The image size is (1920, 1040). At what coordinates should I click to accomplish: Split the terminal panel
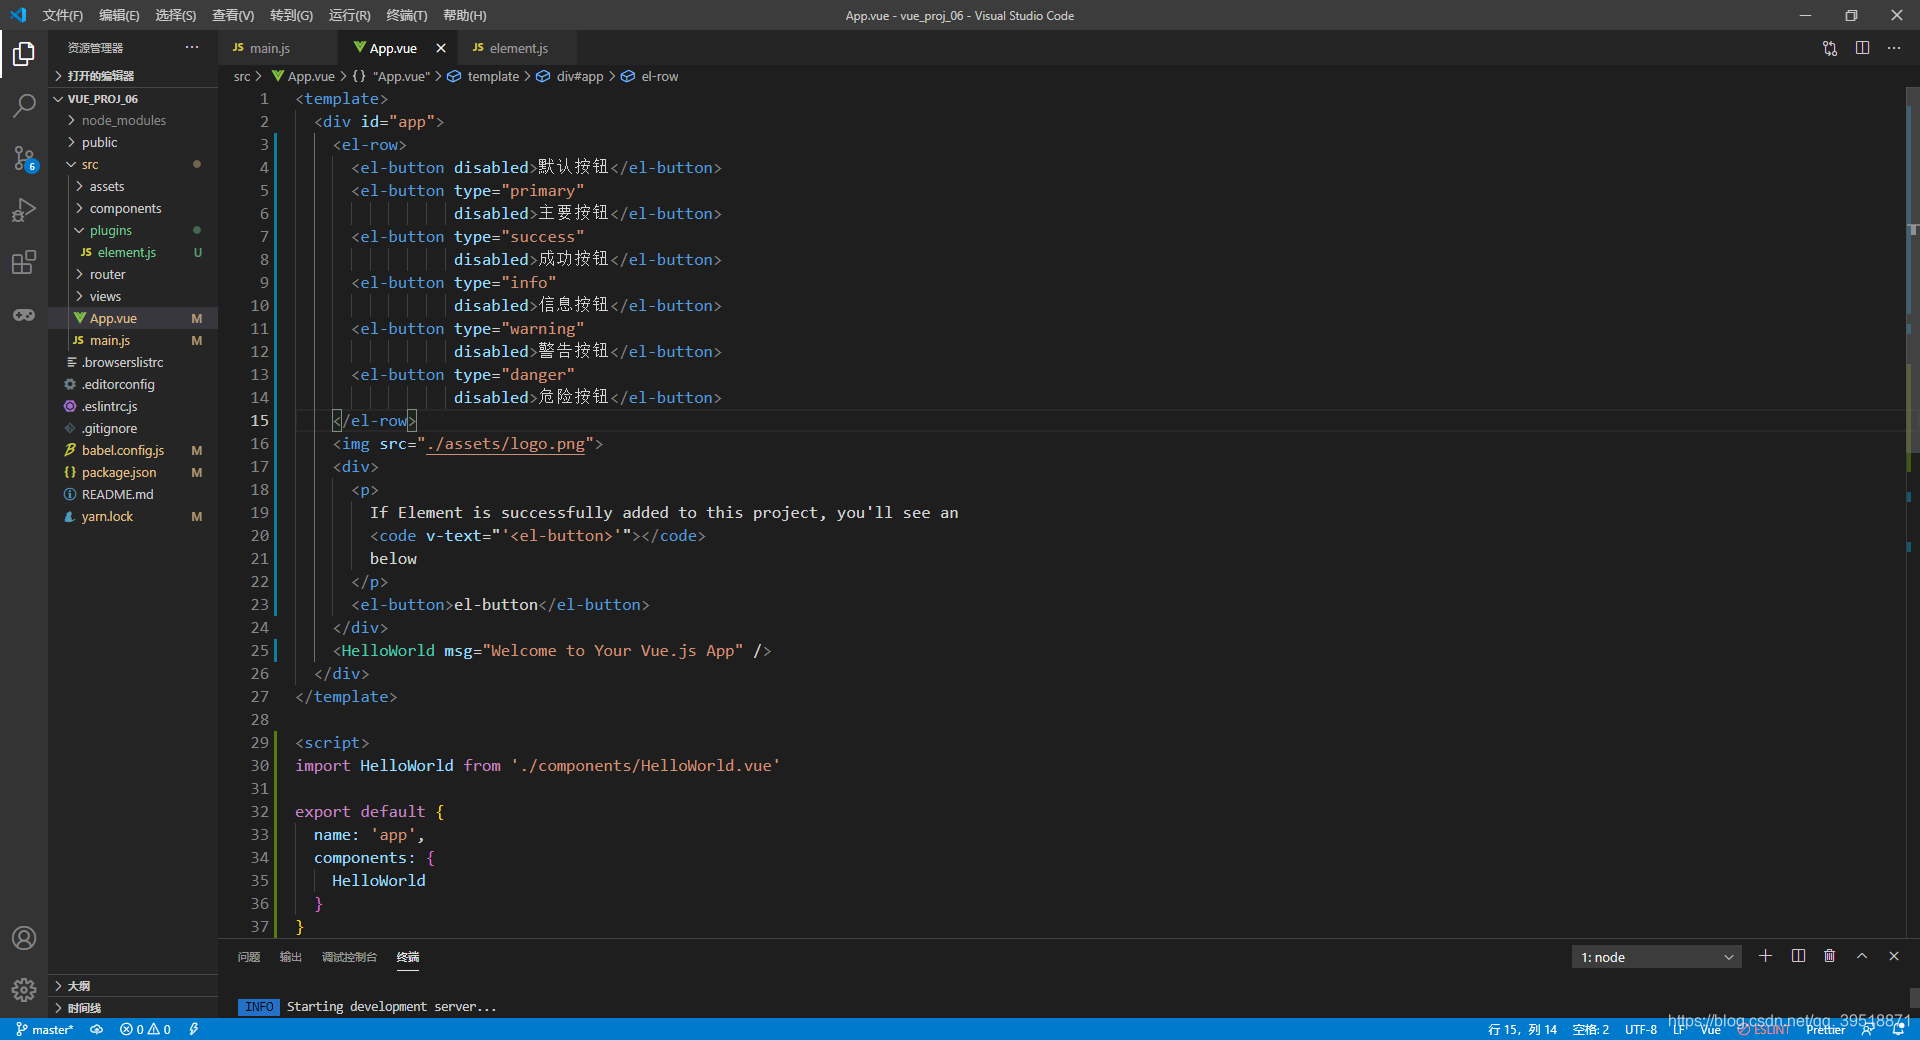[x=1798, y=956]
